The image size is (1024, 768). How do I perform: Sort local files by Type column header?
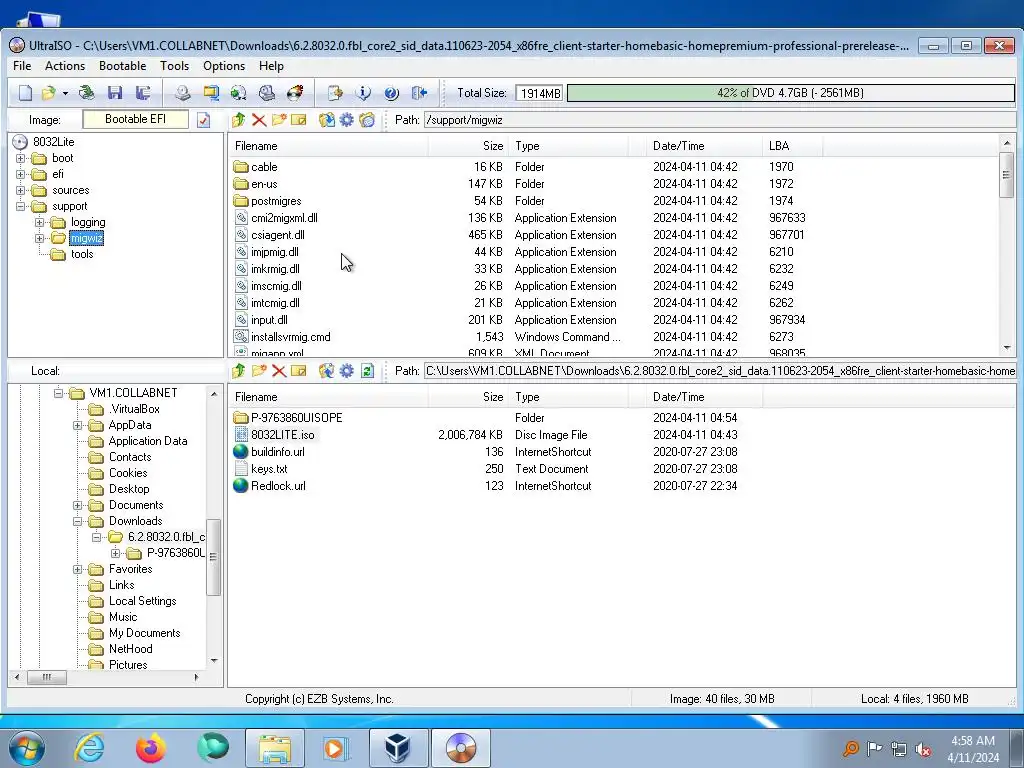(568, 397)
